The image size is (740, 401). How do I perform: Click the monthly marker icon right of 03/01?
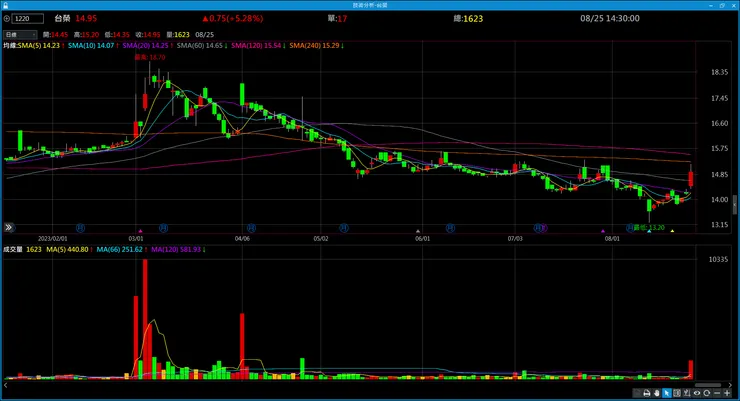click(x=163, y=228)
